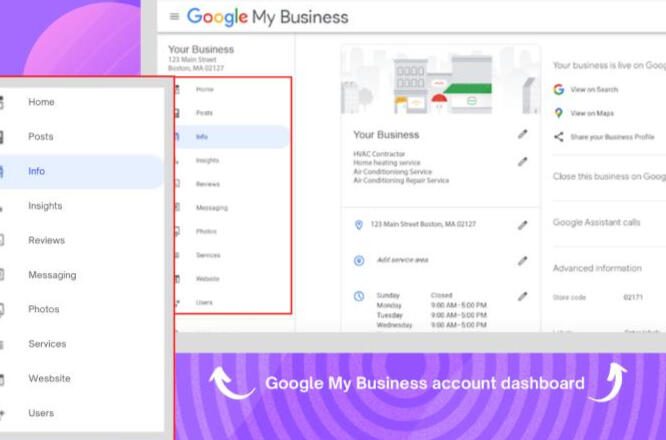Click Store code value 02171
The image size is (666, 440).
click(633, 297)
